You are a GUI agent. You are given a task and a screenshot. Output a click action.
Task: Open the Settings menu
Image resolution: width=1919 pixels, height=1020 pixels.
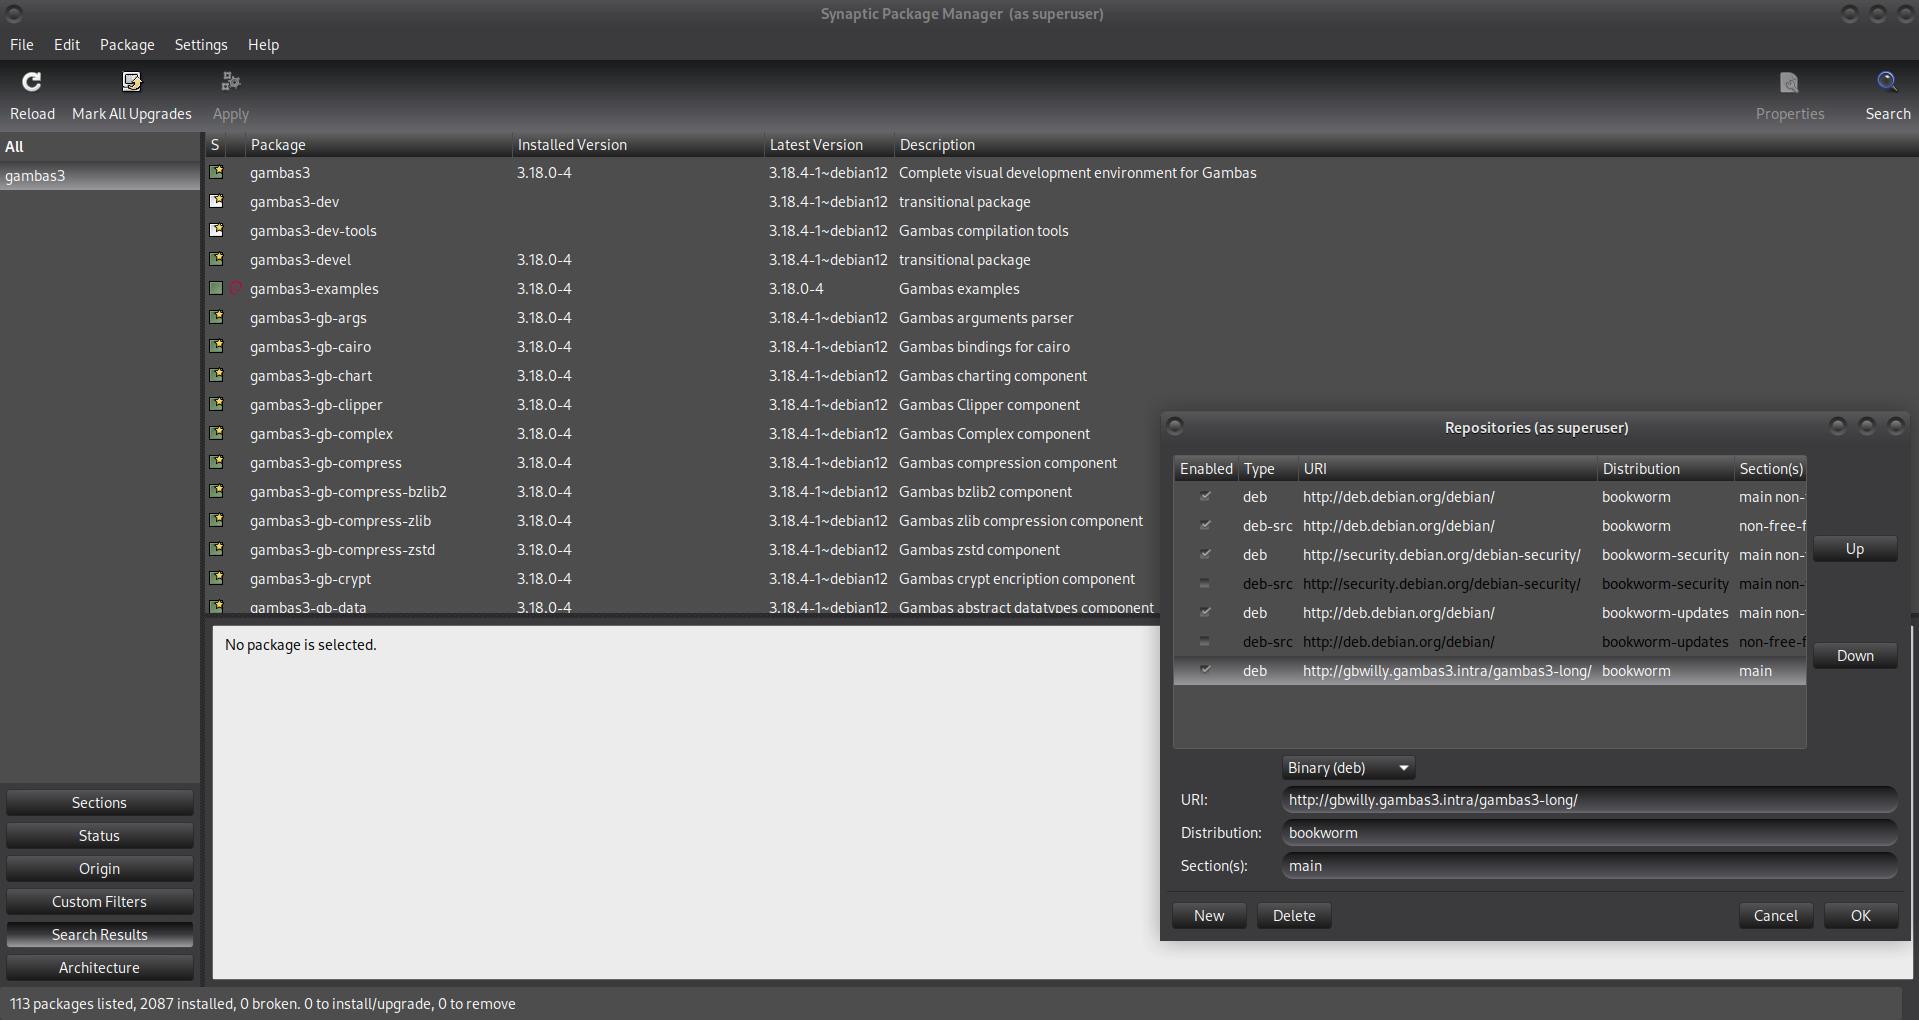pyautogui.click(x=201, y=45)
